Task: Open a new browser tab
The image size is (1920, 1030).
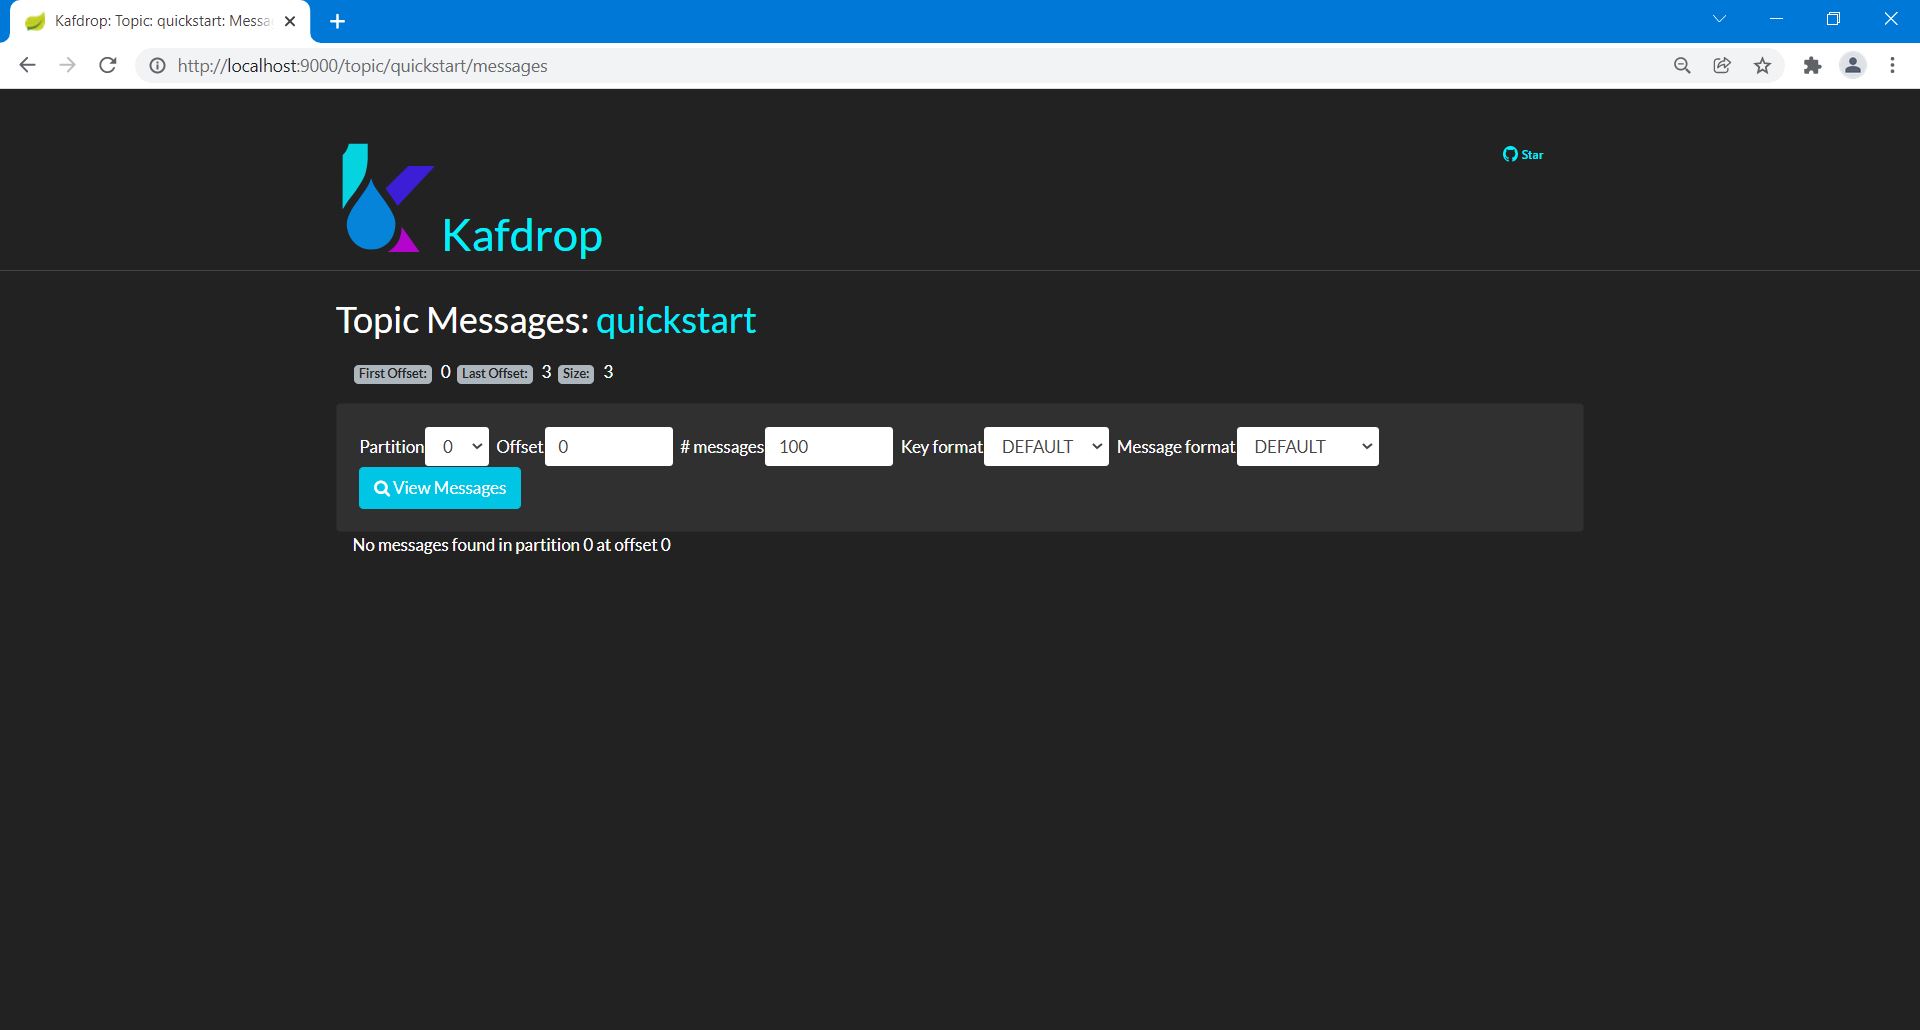Action: pyautogui.click(x=338, y=21)
